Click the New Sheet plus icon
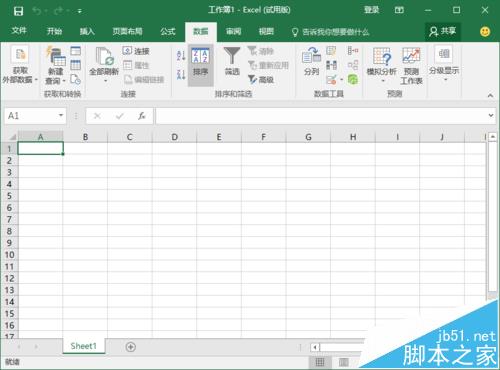 [131, 347]
